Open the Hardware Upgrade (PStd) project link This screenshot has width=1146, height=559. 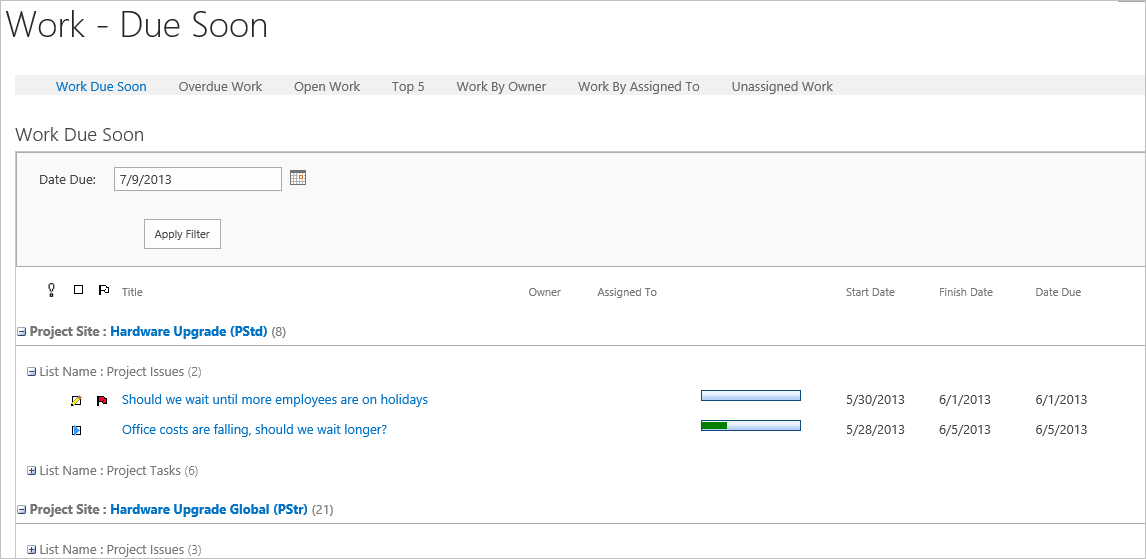coord(188,331)
